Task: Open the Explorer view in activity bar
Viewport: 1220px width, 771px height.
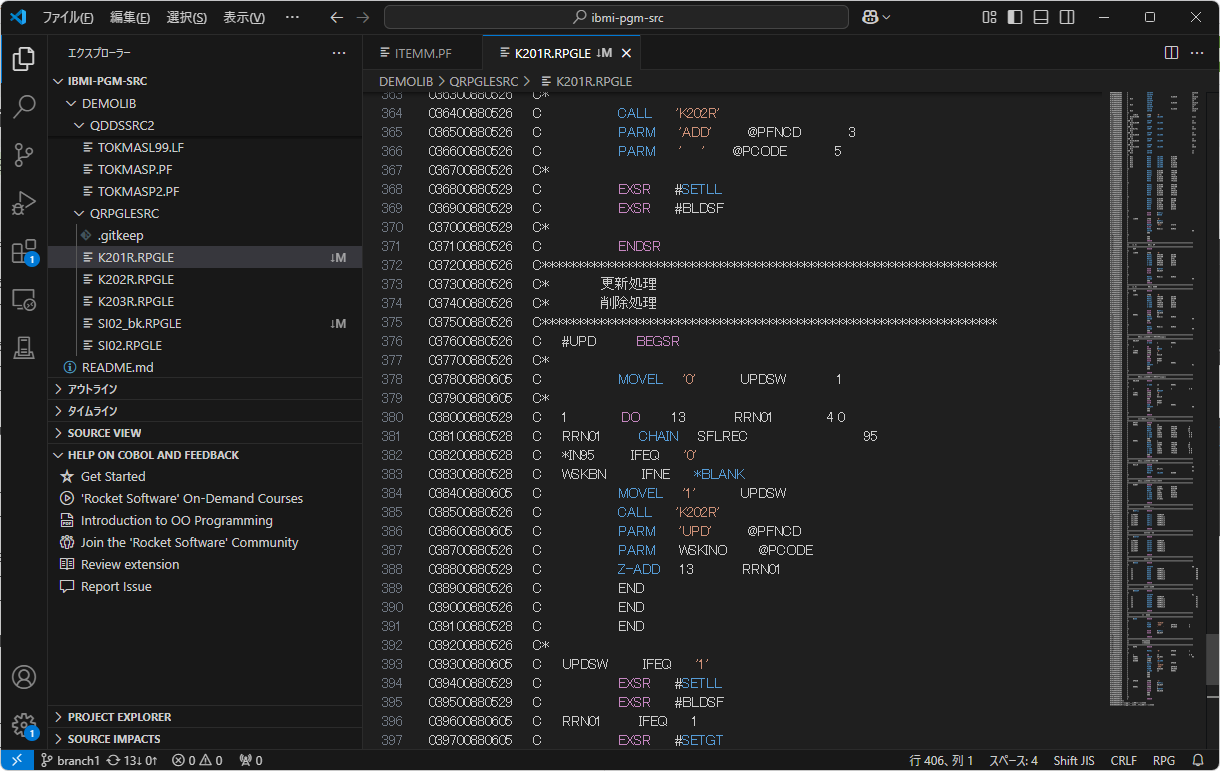Action: coord(24,57)
